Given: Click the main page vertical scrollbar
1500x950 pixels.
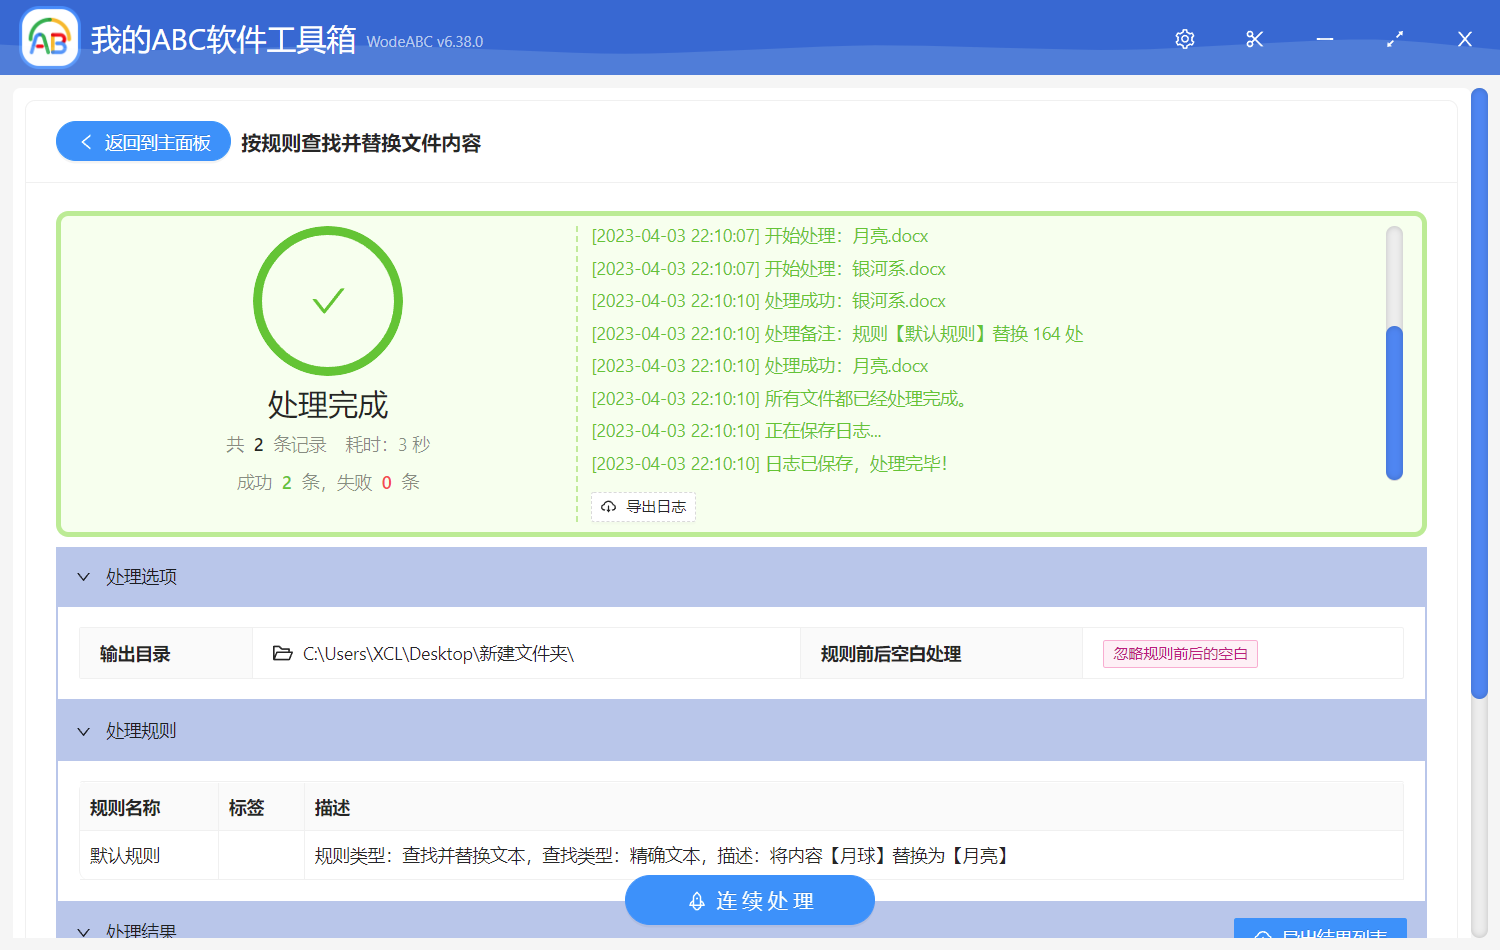Looking at the screenshot, I should pos(1479,392).
